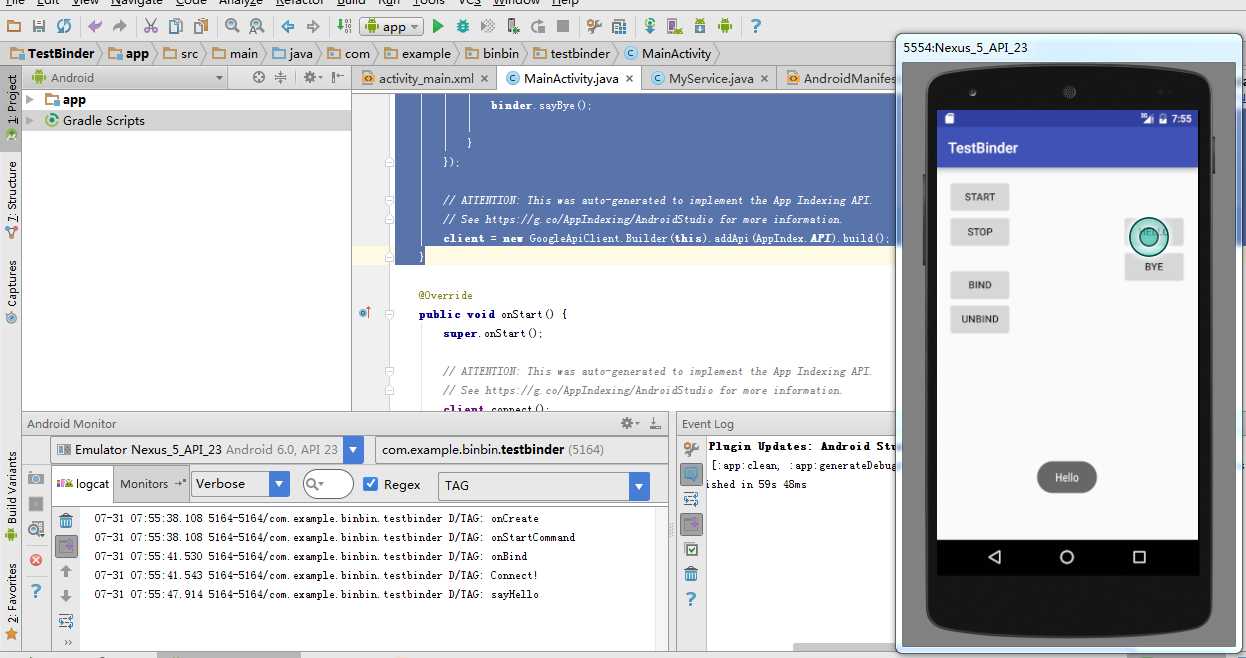
Task: Close the activity_main.xml tab
Action: [485, 78]
